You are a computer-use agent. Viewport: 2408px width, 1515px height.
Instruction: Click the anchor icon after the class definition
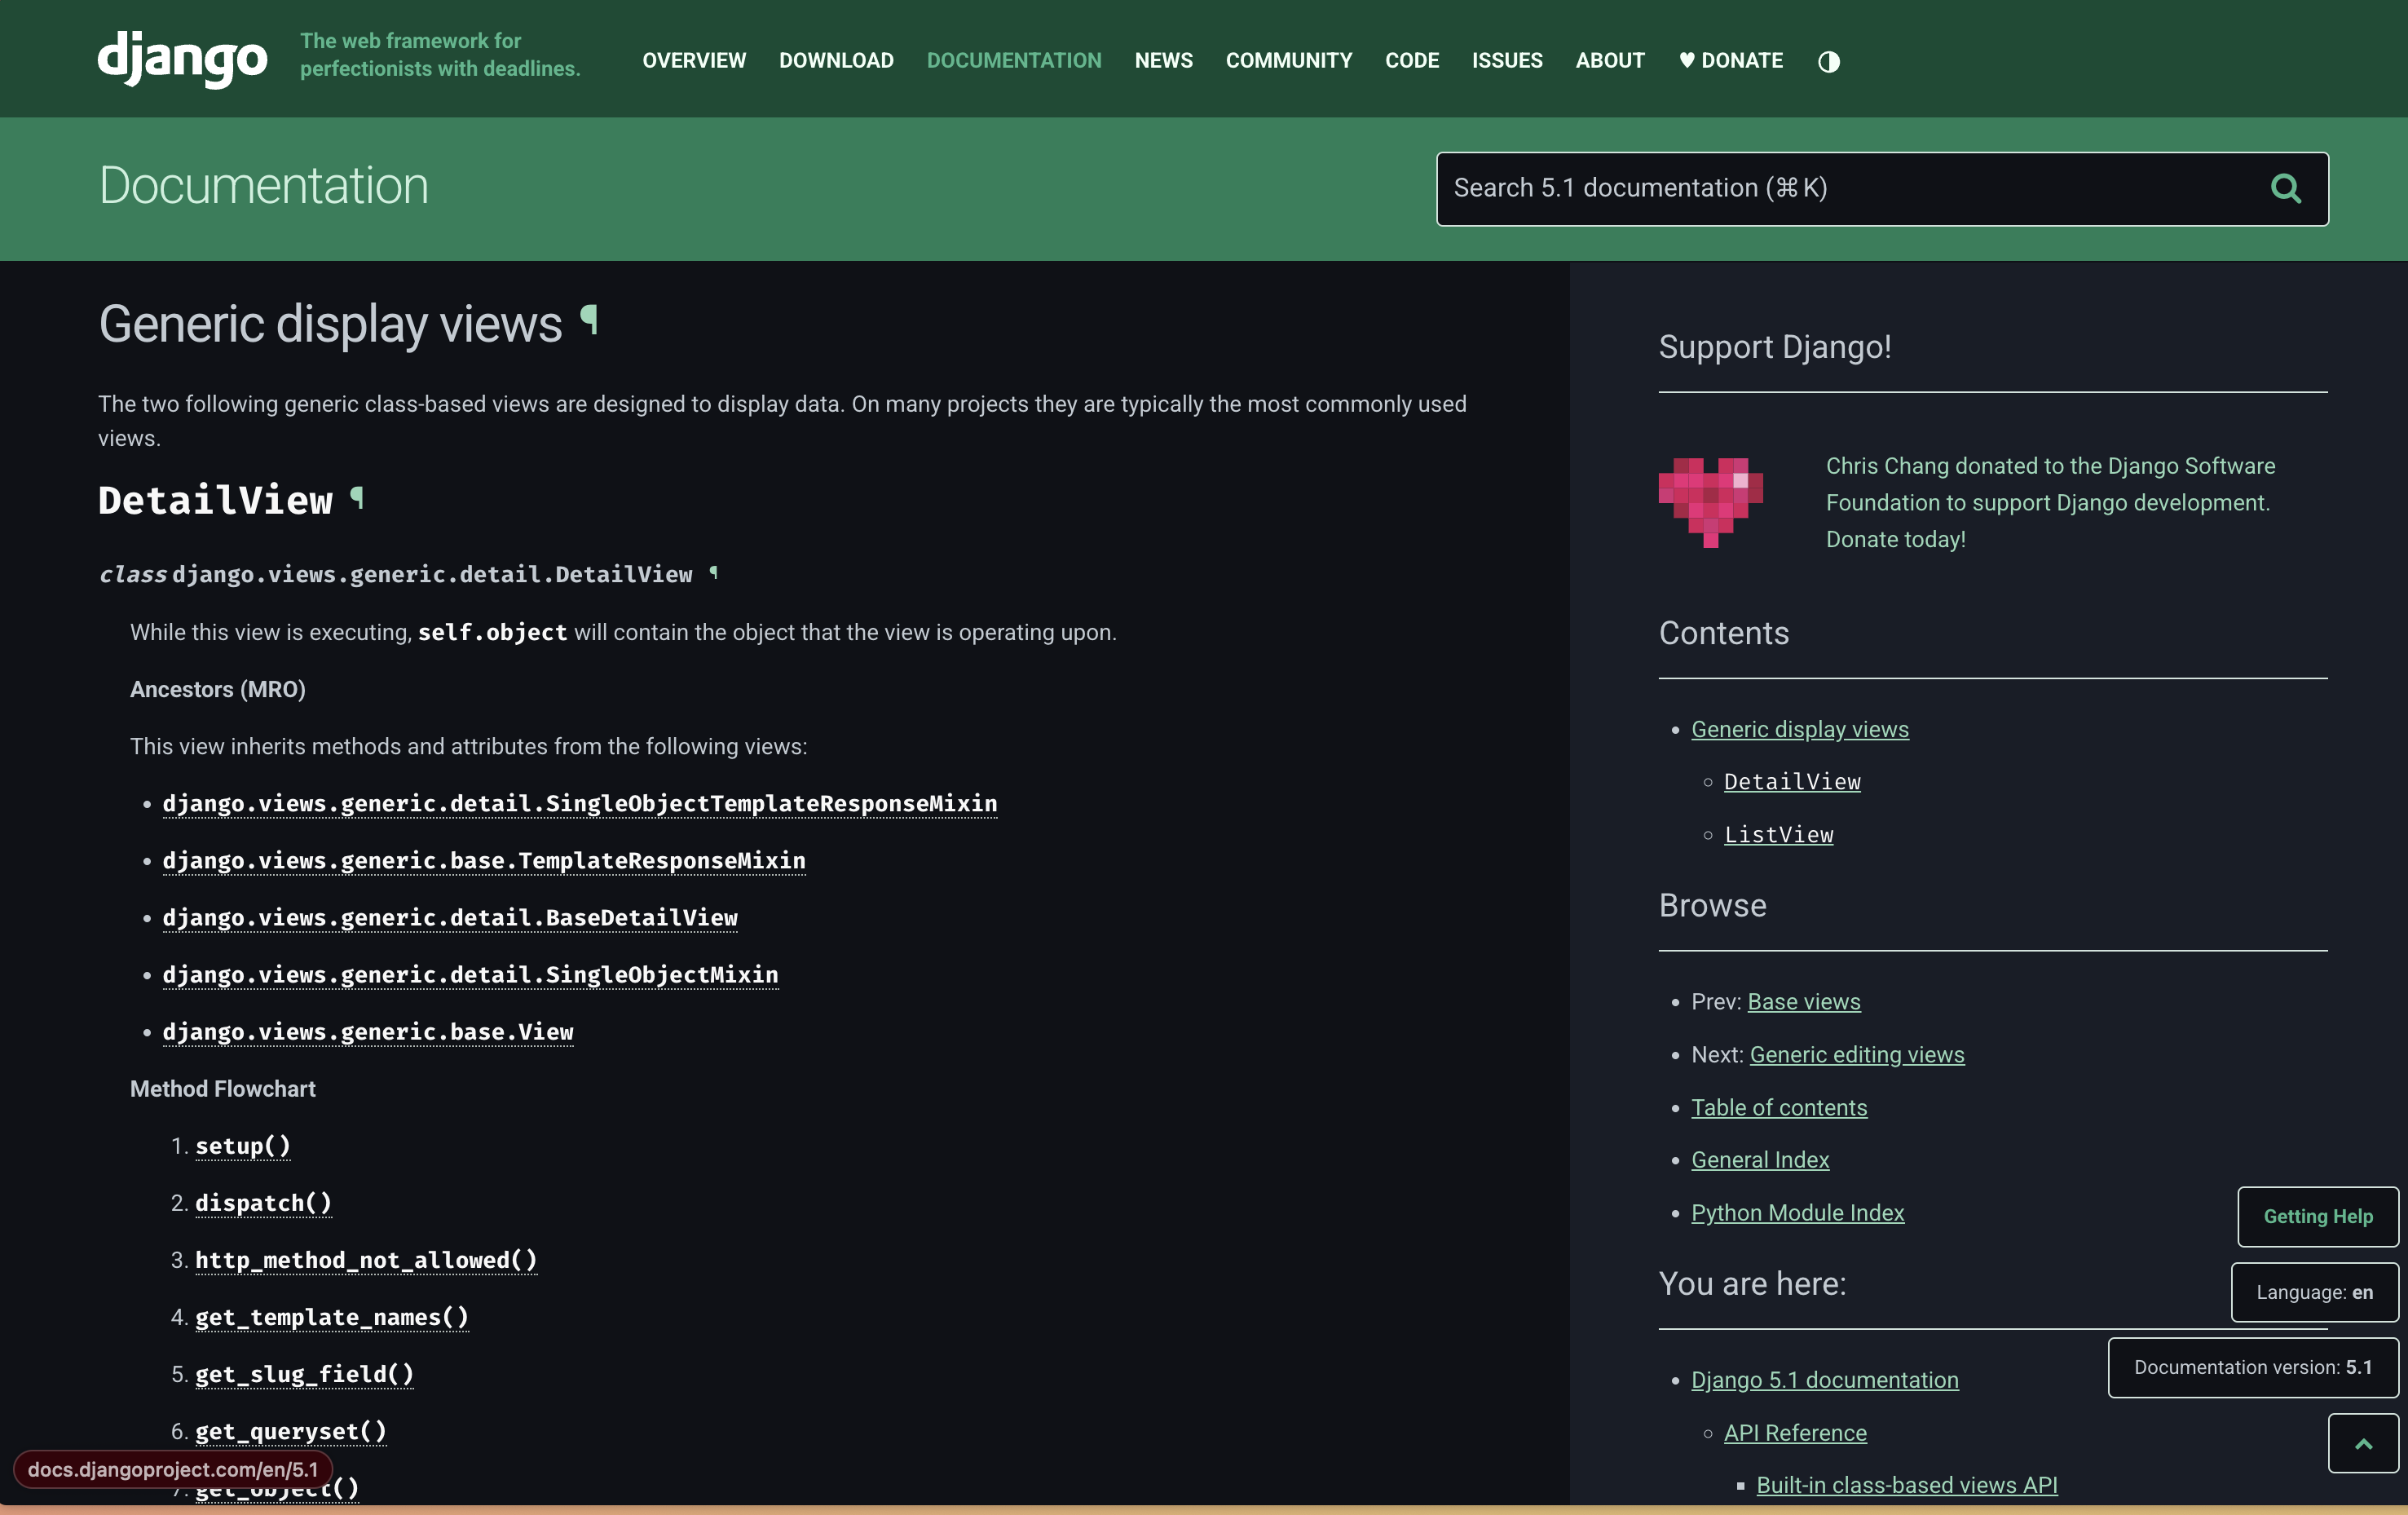[714, 573]
